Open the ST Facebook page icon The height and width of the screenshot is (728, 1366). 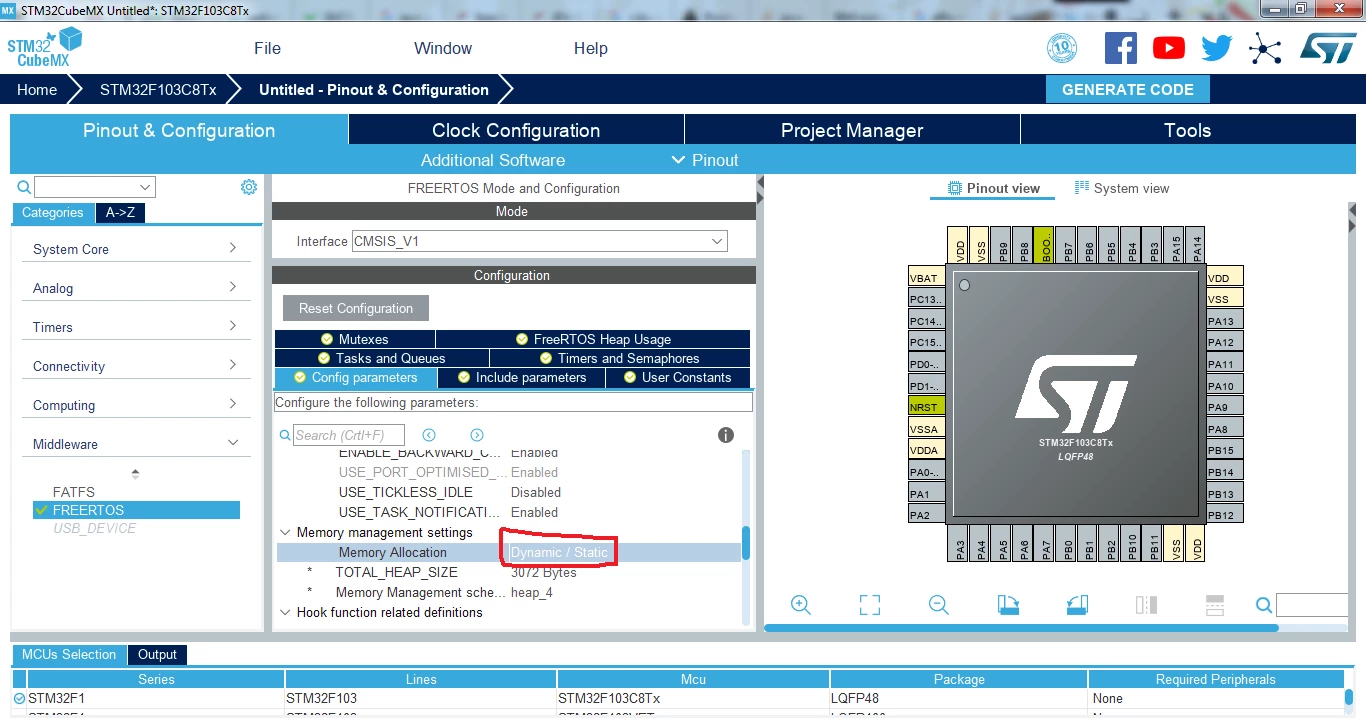point(1120,48)
